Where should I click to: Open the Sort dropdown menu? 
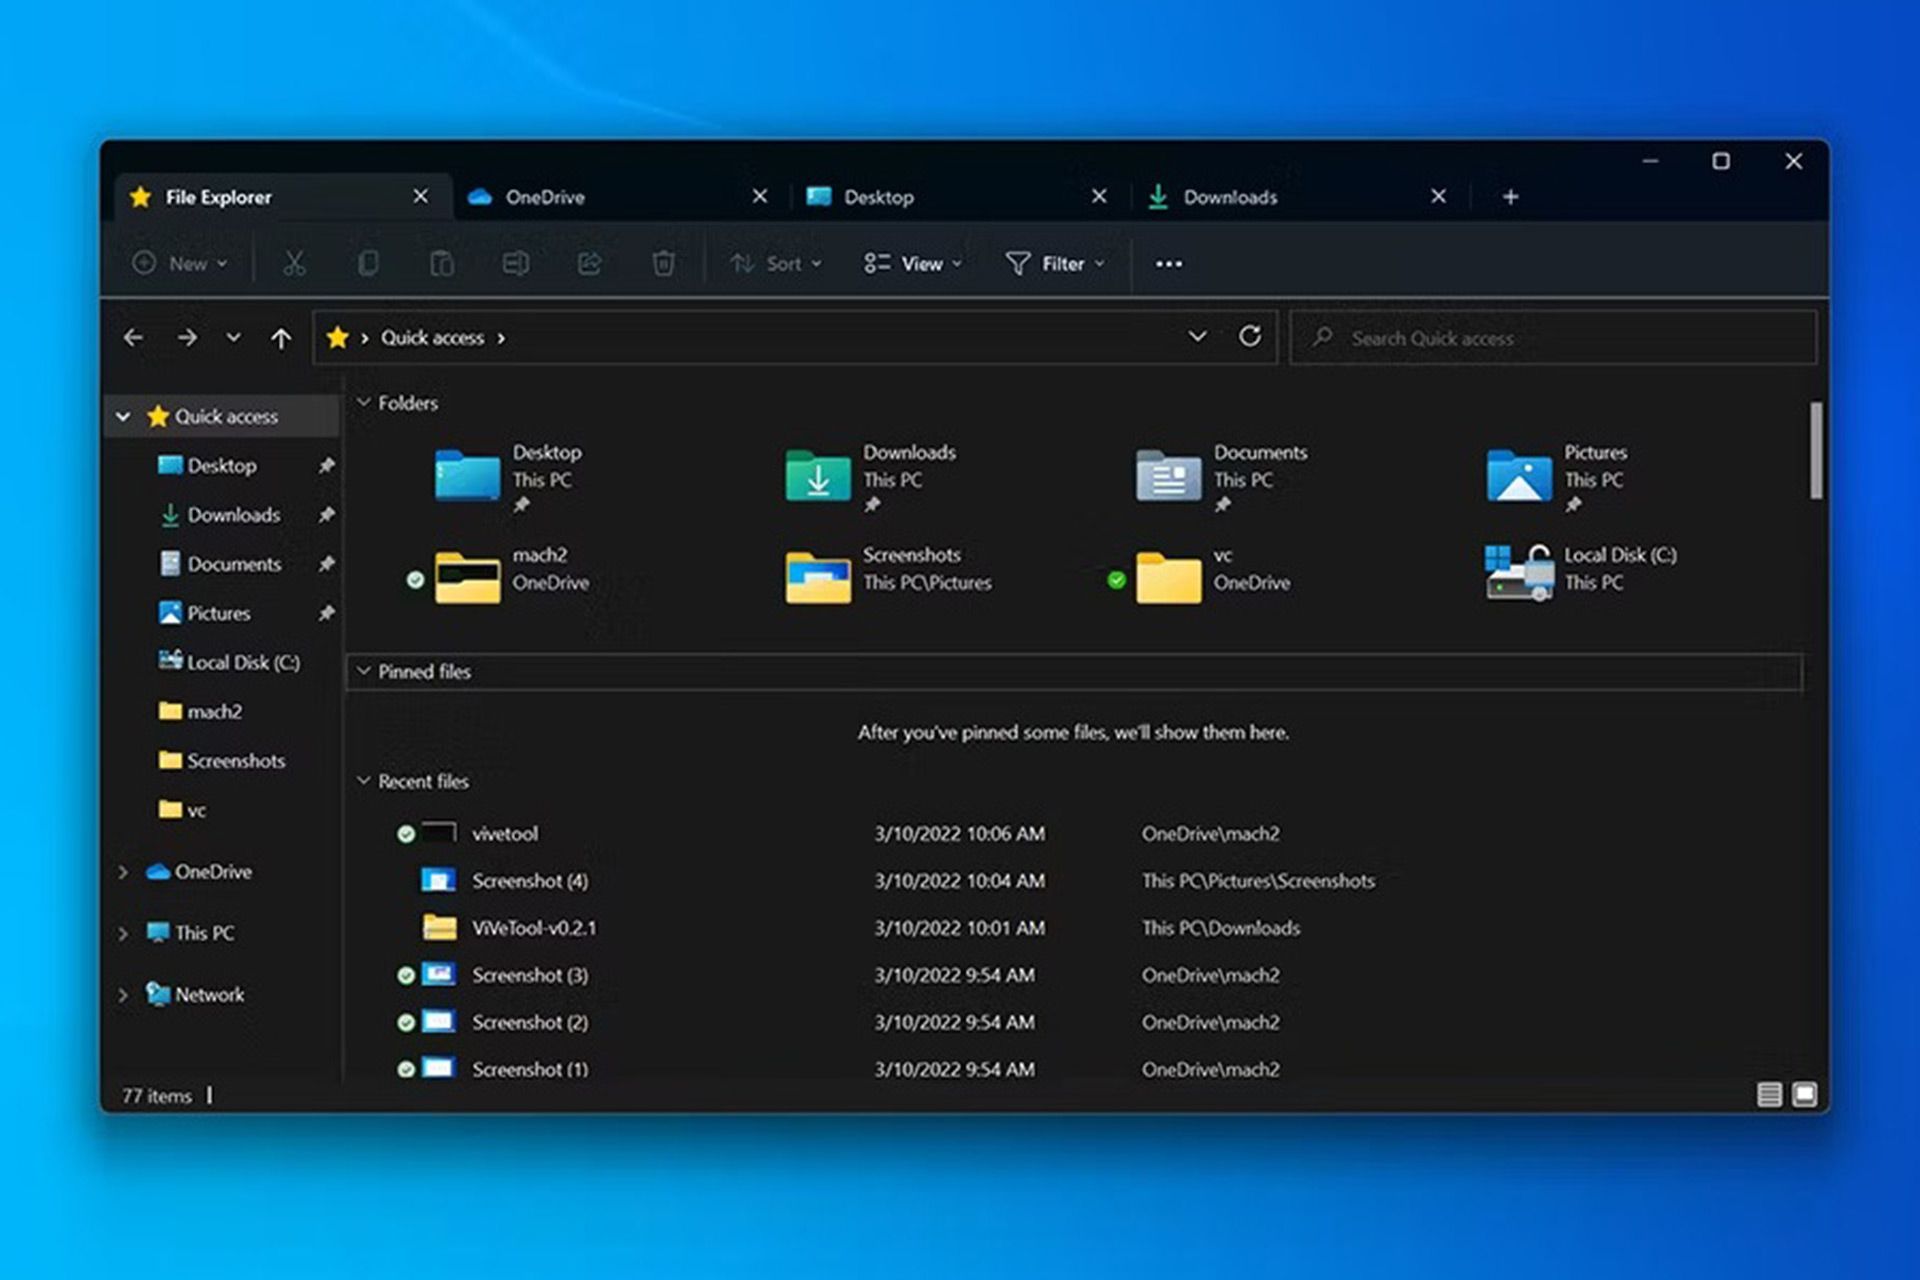coord(776,263)
